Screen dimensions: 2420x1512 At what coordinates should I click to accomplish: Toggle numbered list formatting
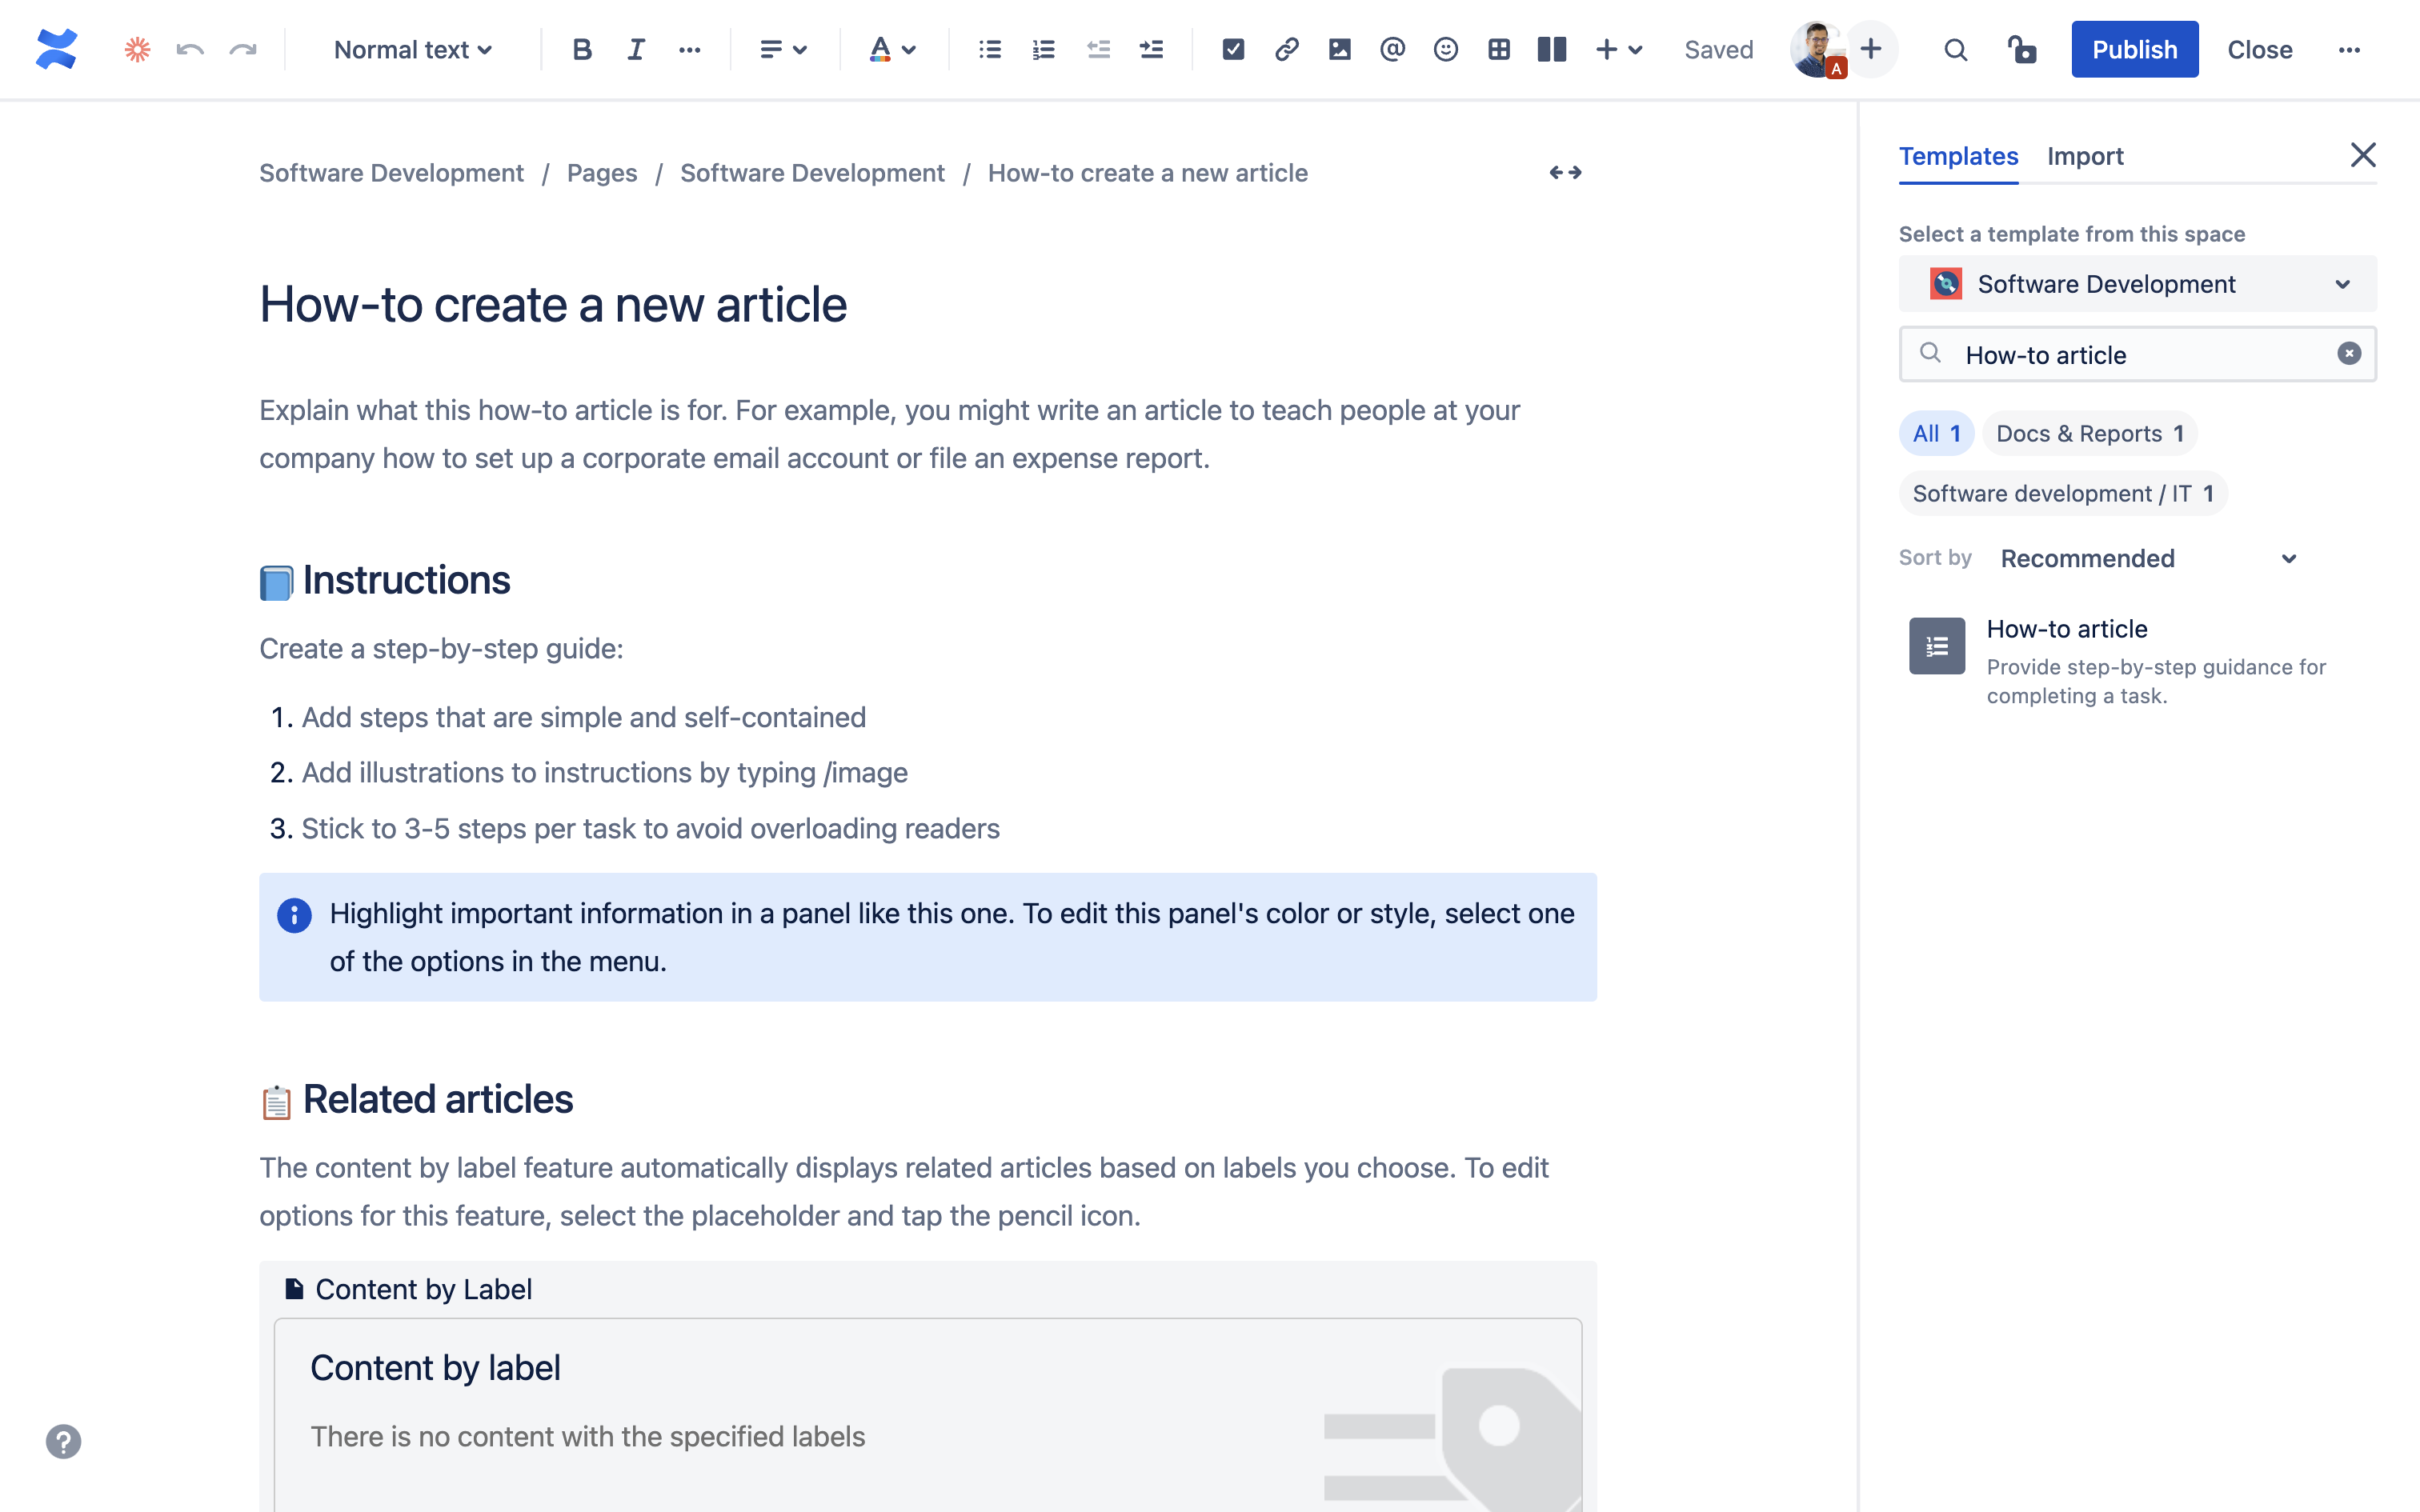tap(1043, 49)
